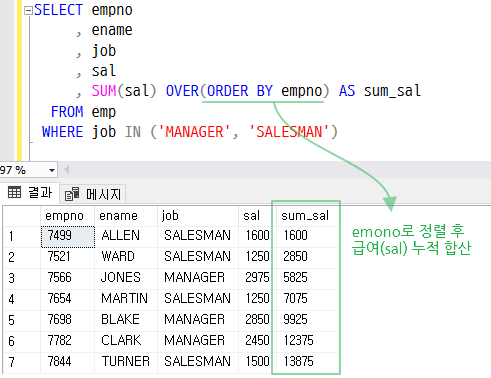The height and width of the screenshot is (378, 491).
Task: Click empno cell 7698
Action: 68,320
